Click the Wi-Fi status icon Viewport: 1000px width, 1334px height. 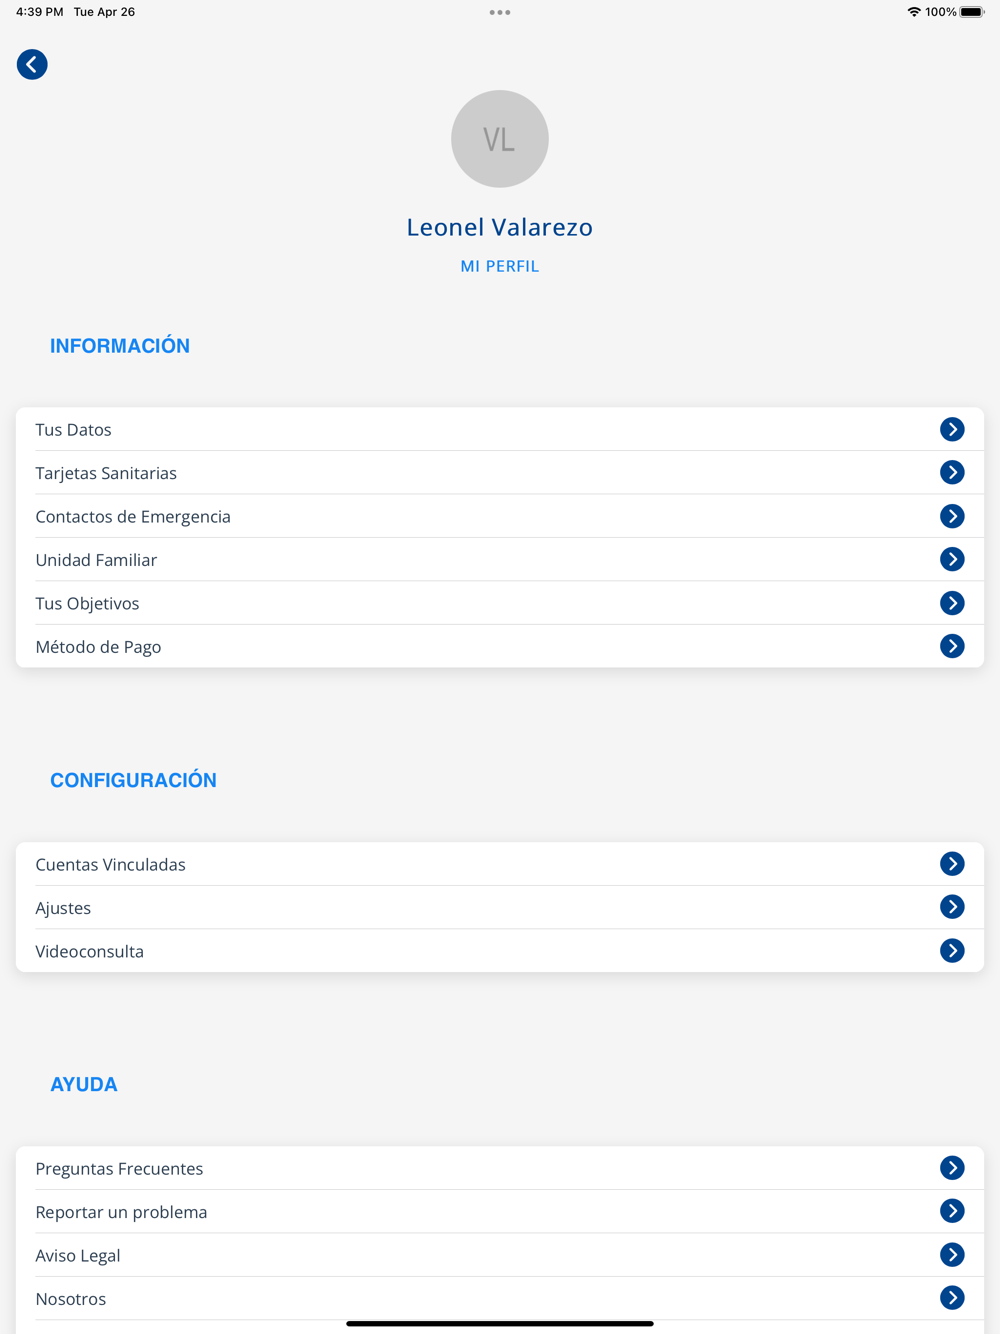pyautogui.click(x=914, y=12)
